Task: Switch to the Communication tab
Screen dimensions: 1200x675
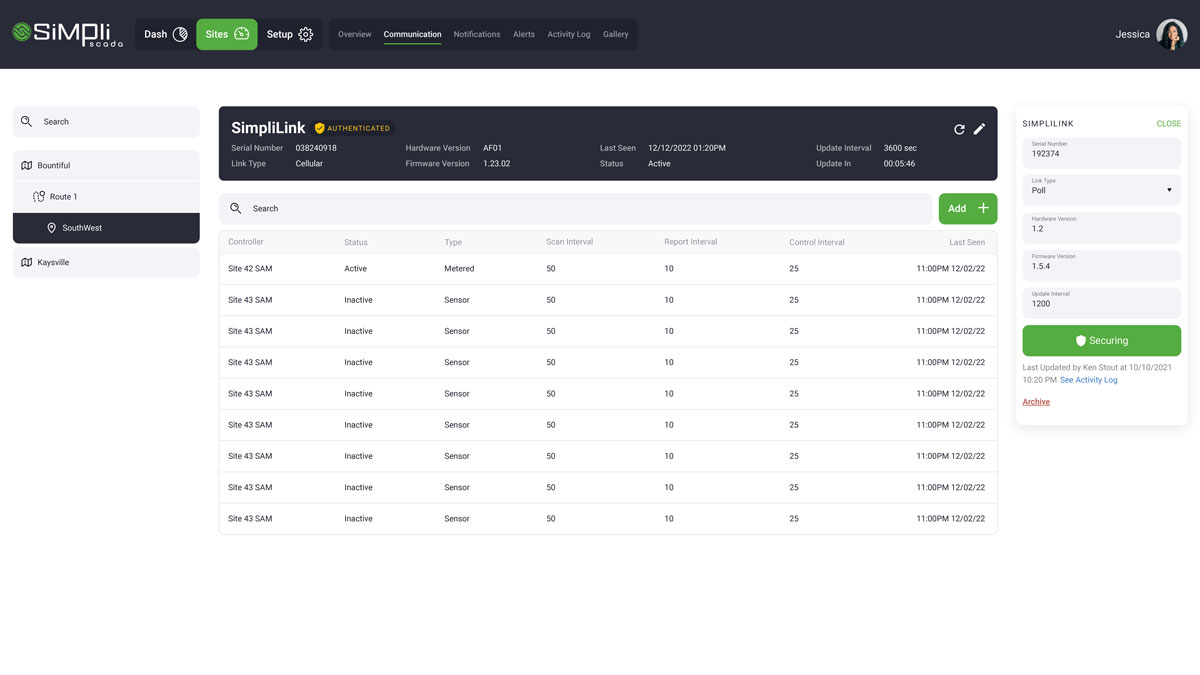Action: click(x=412, y=34)
